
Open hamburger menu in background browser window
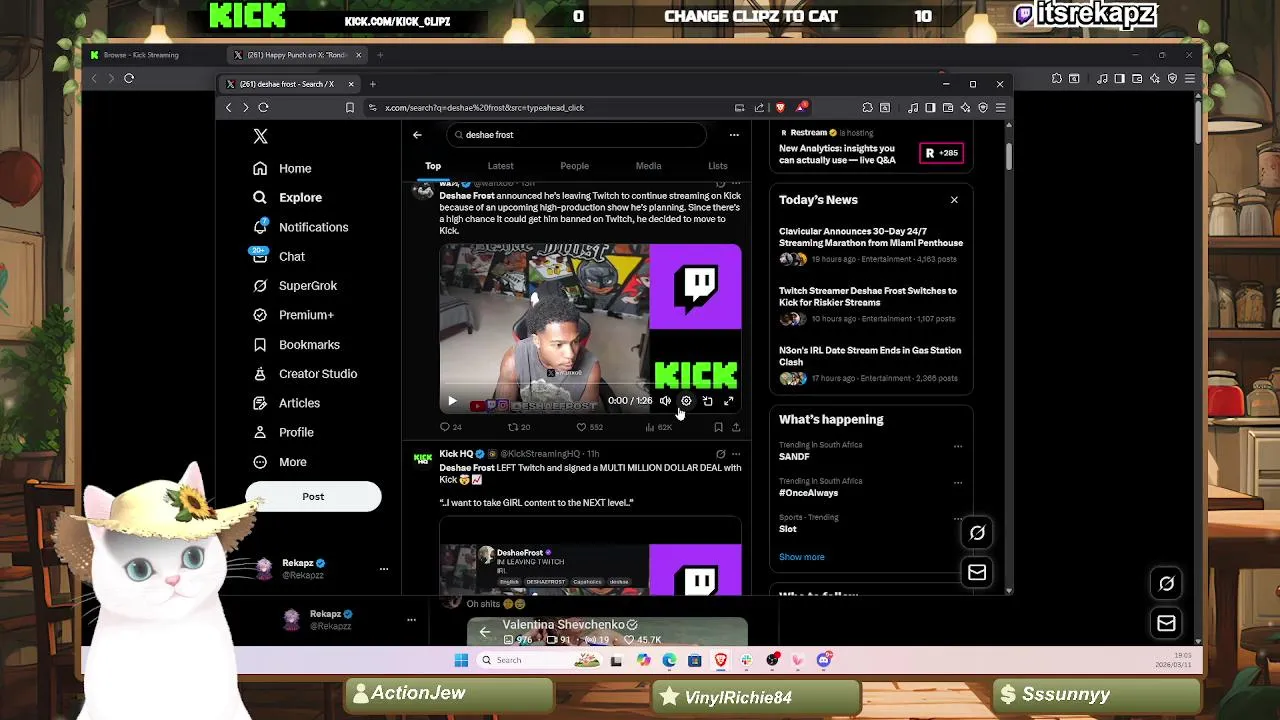1189,78
